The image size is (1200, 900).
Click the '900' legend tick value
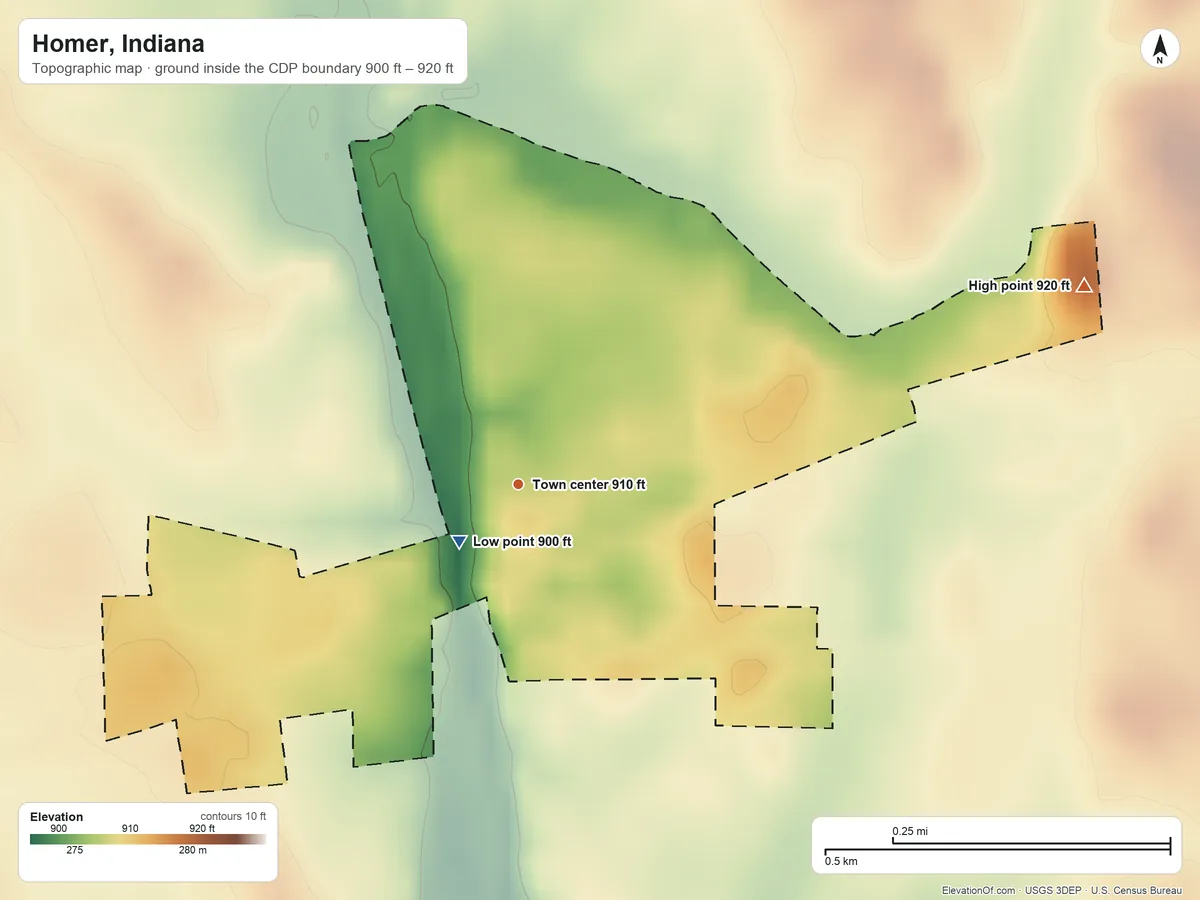pyautogui.click(x=59, y=828)
